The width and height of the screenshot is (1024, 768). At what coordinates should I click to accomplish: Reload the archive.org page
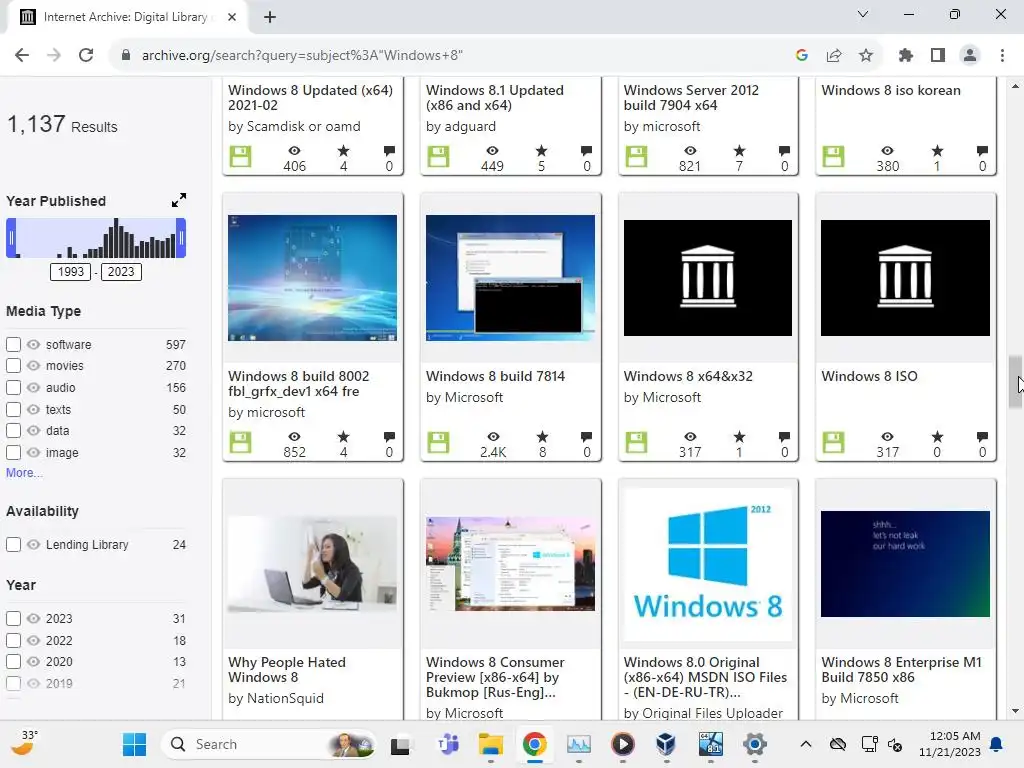pos(86,56)
